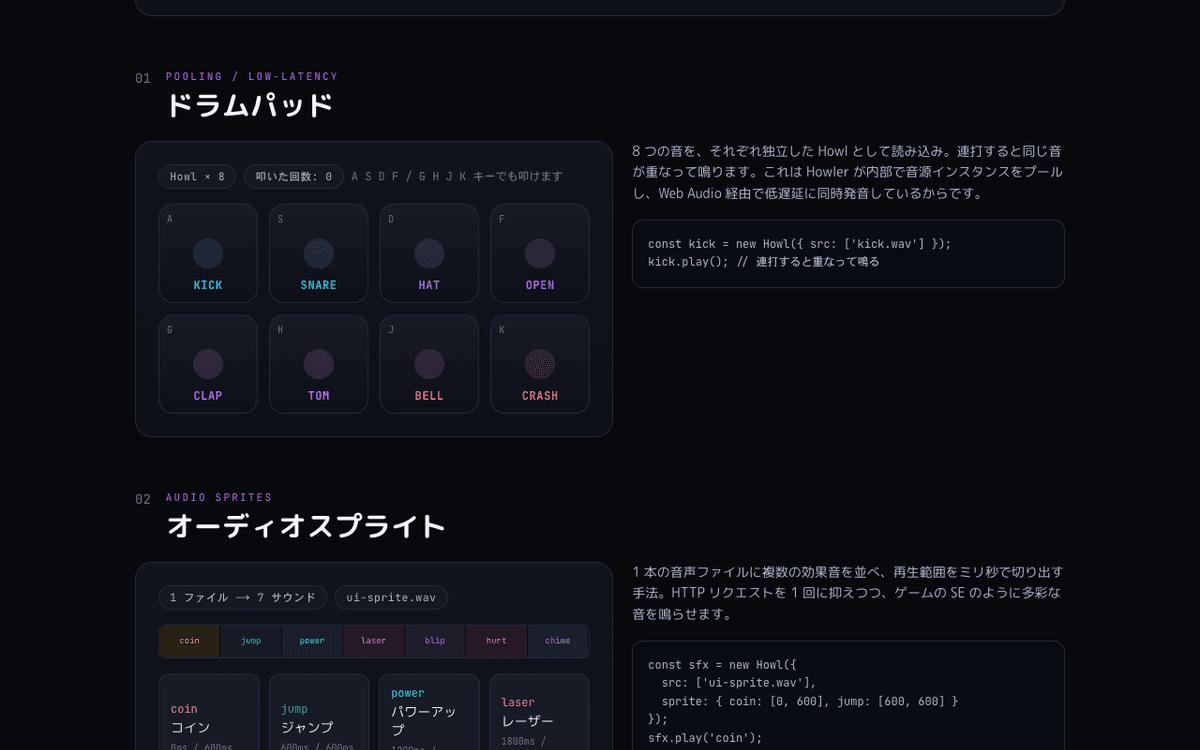Image resolution: width=1200 pixels, height=750 pixels.
Task: Select the blip segment in sprite strip
Action: 435,641
